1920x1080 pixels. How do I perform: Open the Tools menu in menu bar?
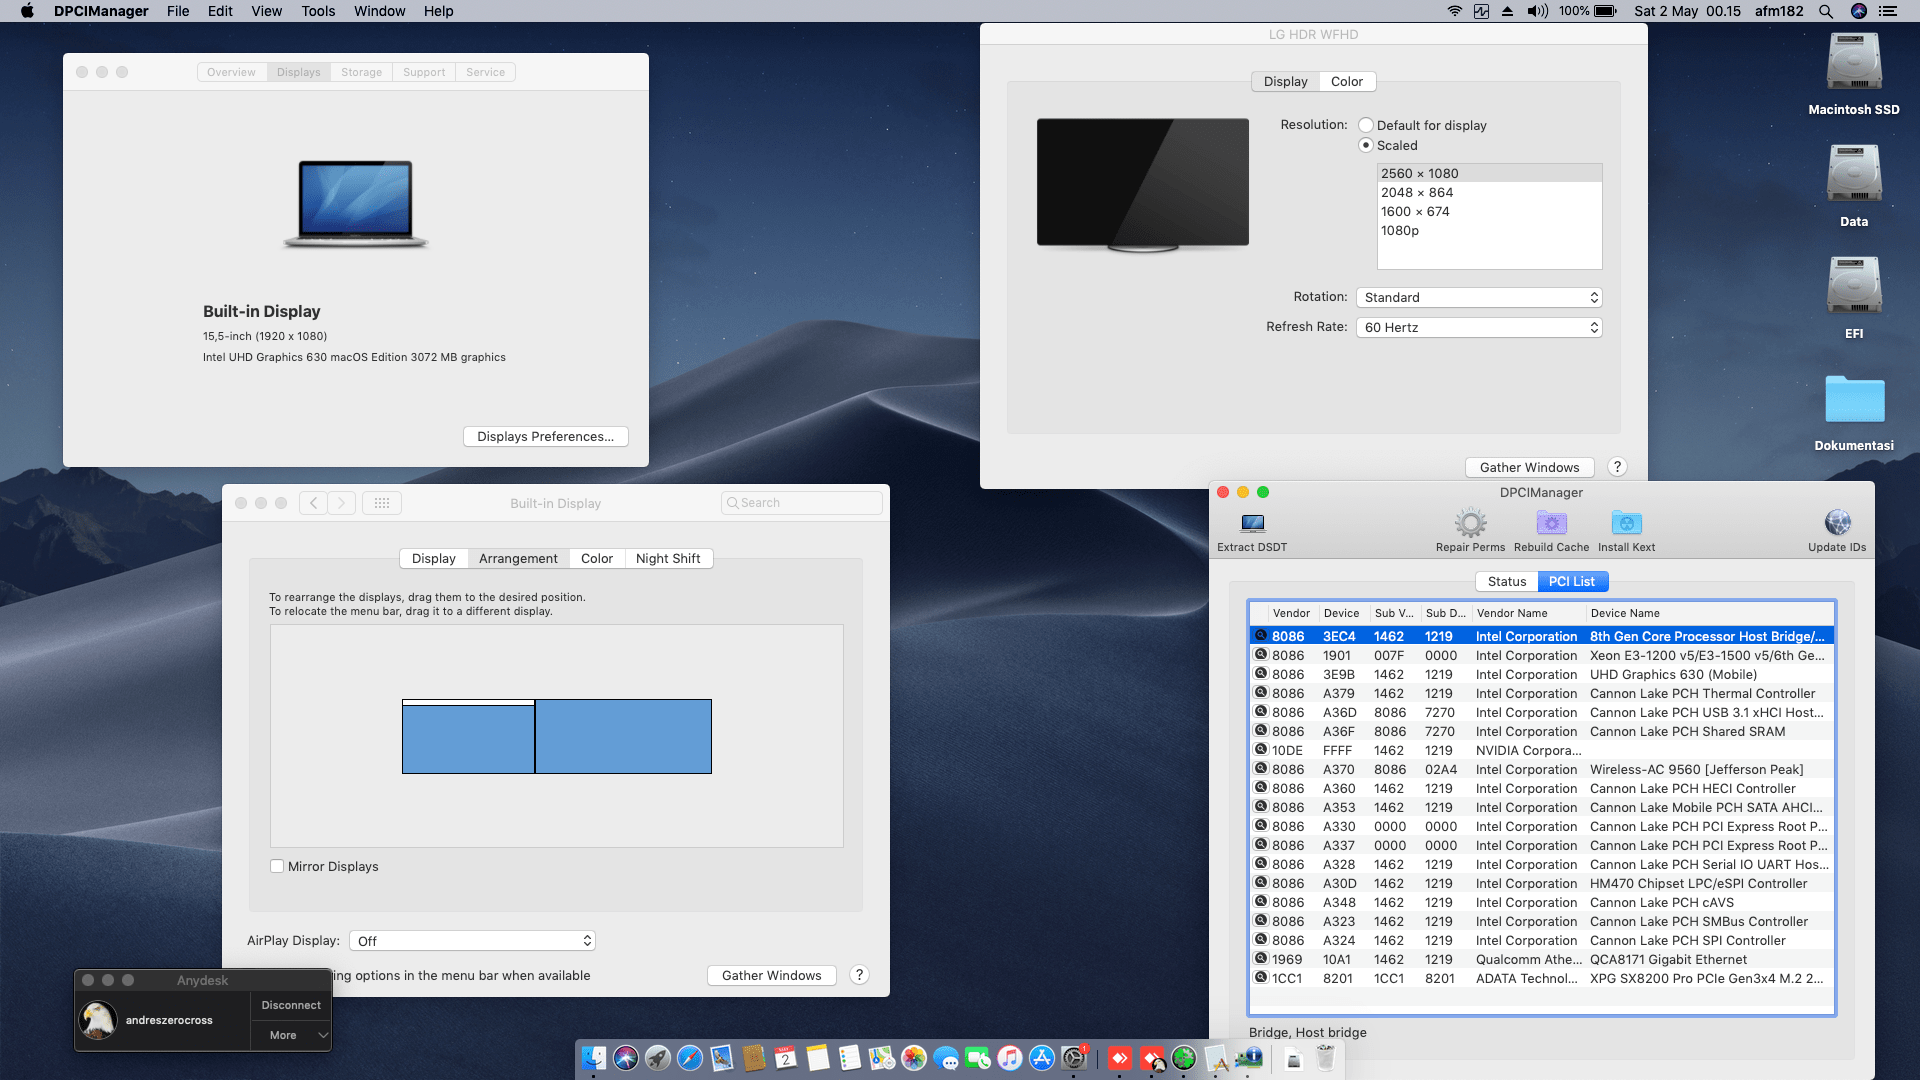coord(318,11)
